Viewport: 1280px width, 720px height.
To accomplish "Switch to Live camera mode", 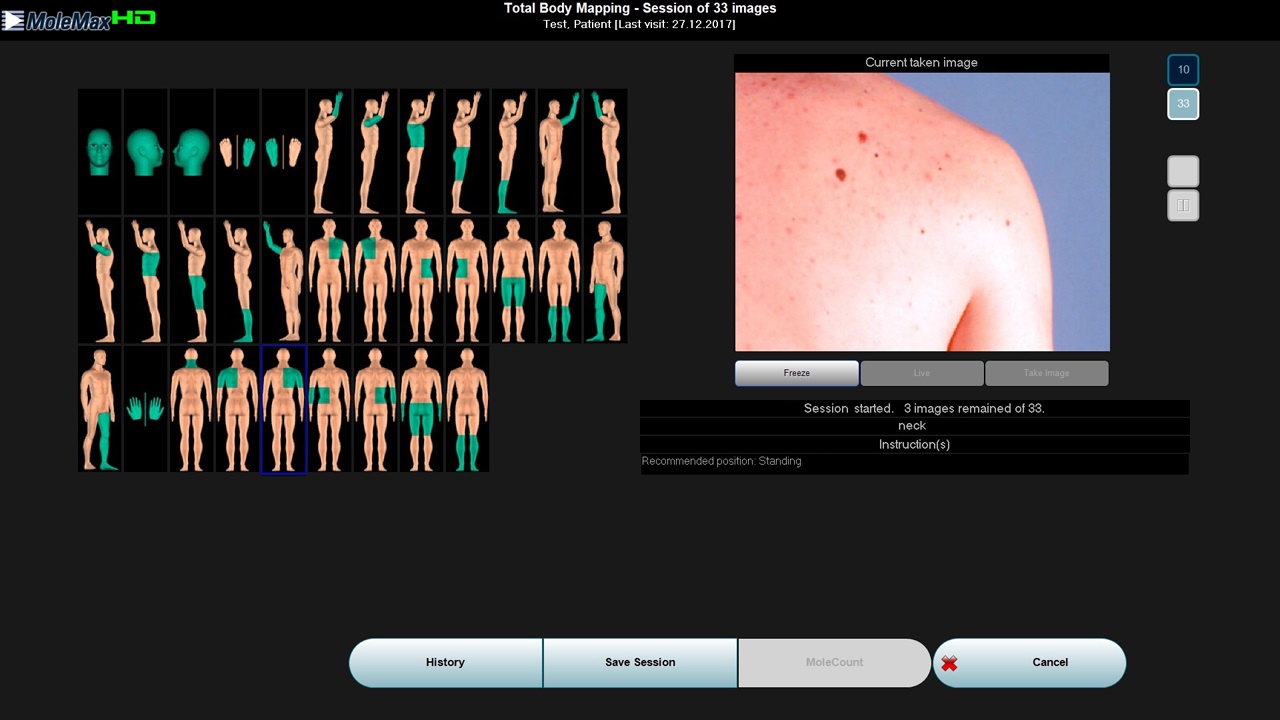I will pos(922,373).
